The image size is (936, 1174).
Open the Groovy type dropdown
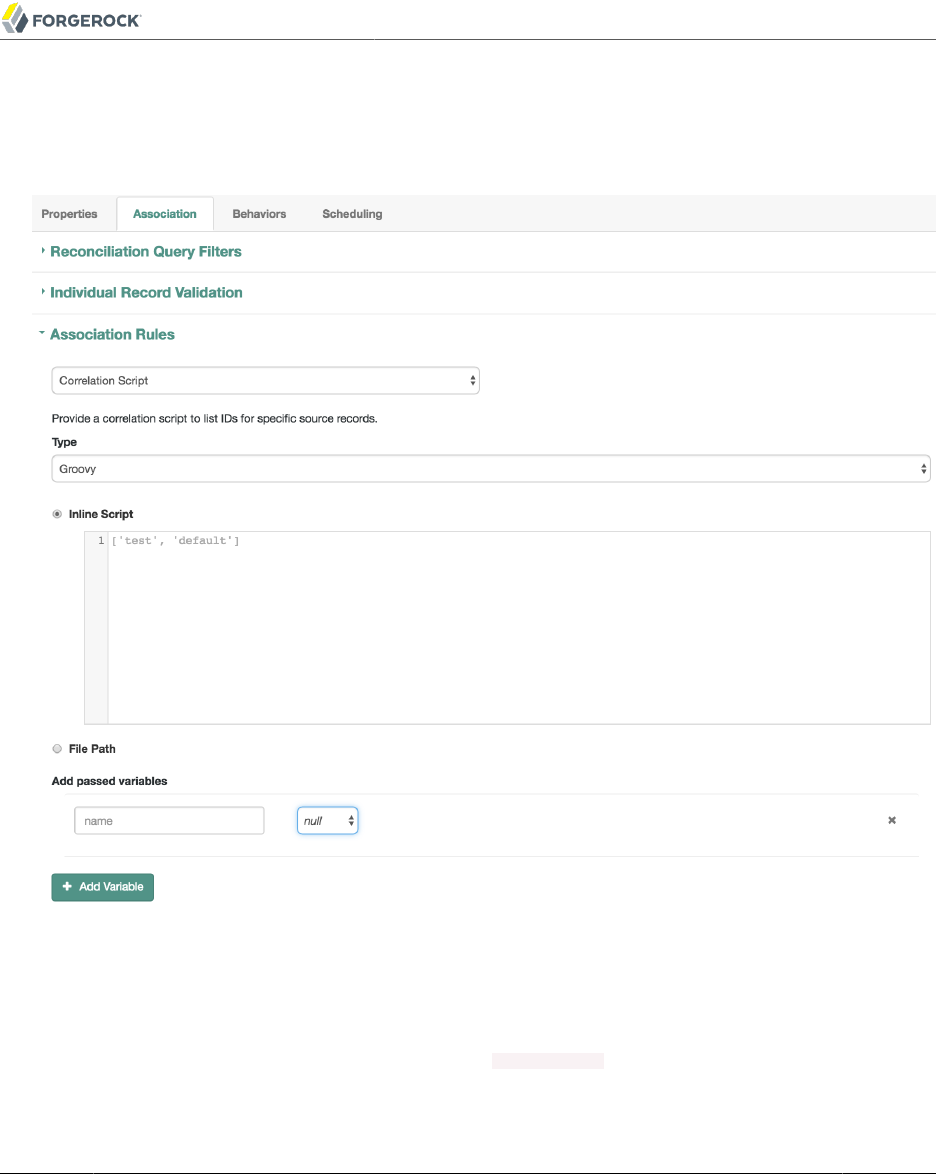pyautogui.click(x=490, y=468)
